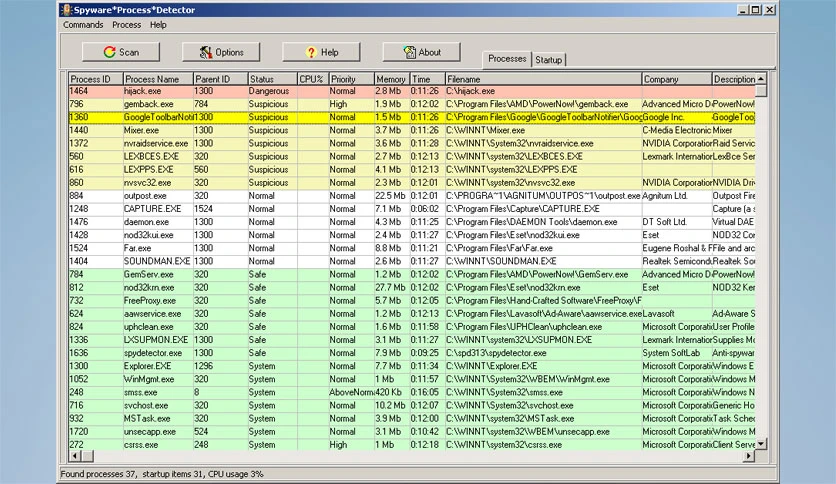Sort by Time column header
The image size is (836, 484).
click(x=428, y=79)
